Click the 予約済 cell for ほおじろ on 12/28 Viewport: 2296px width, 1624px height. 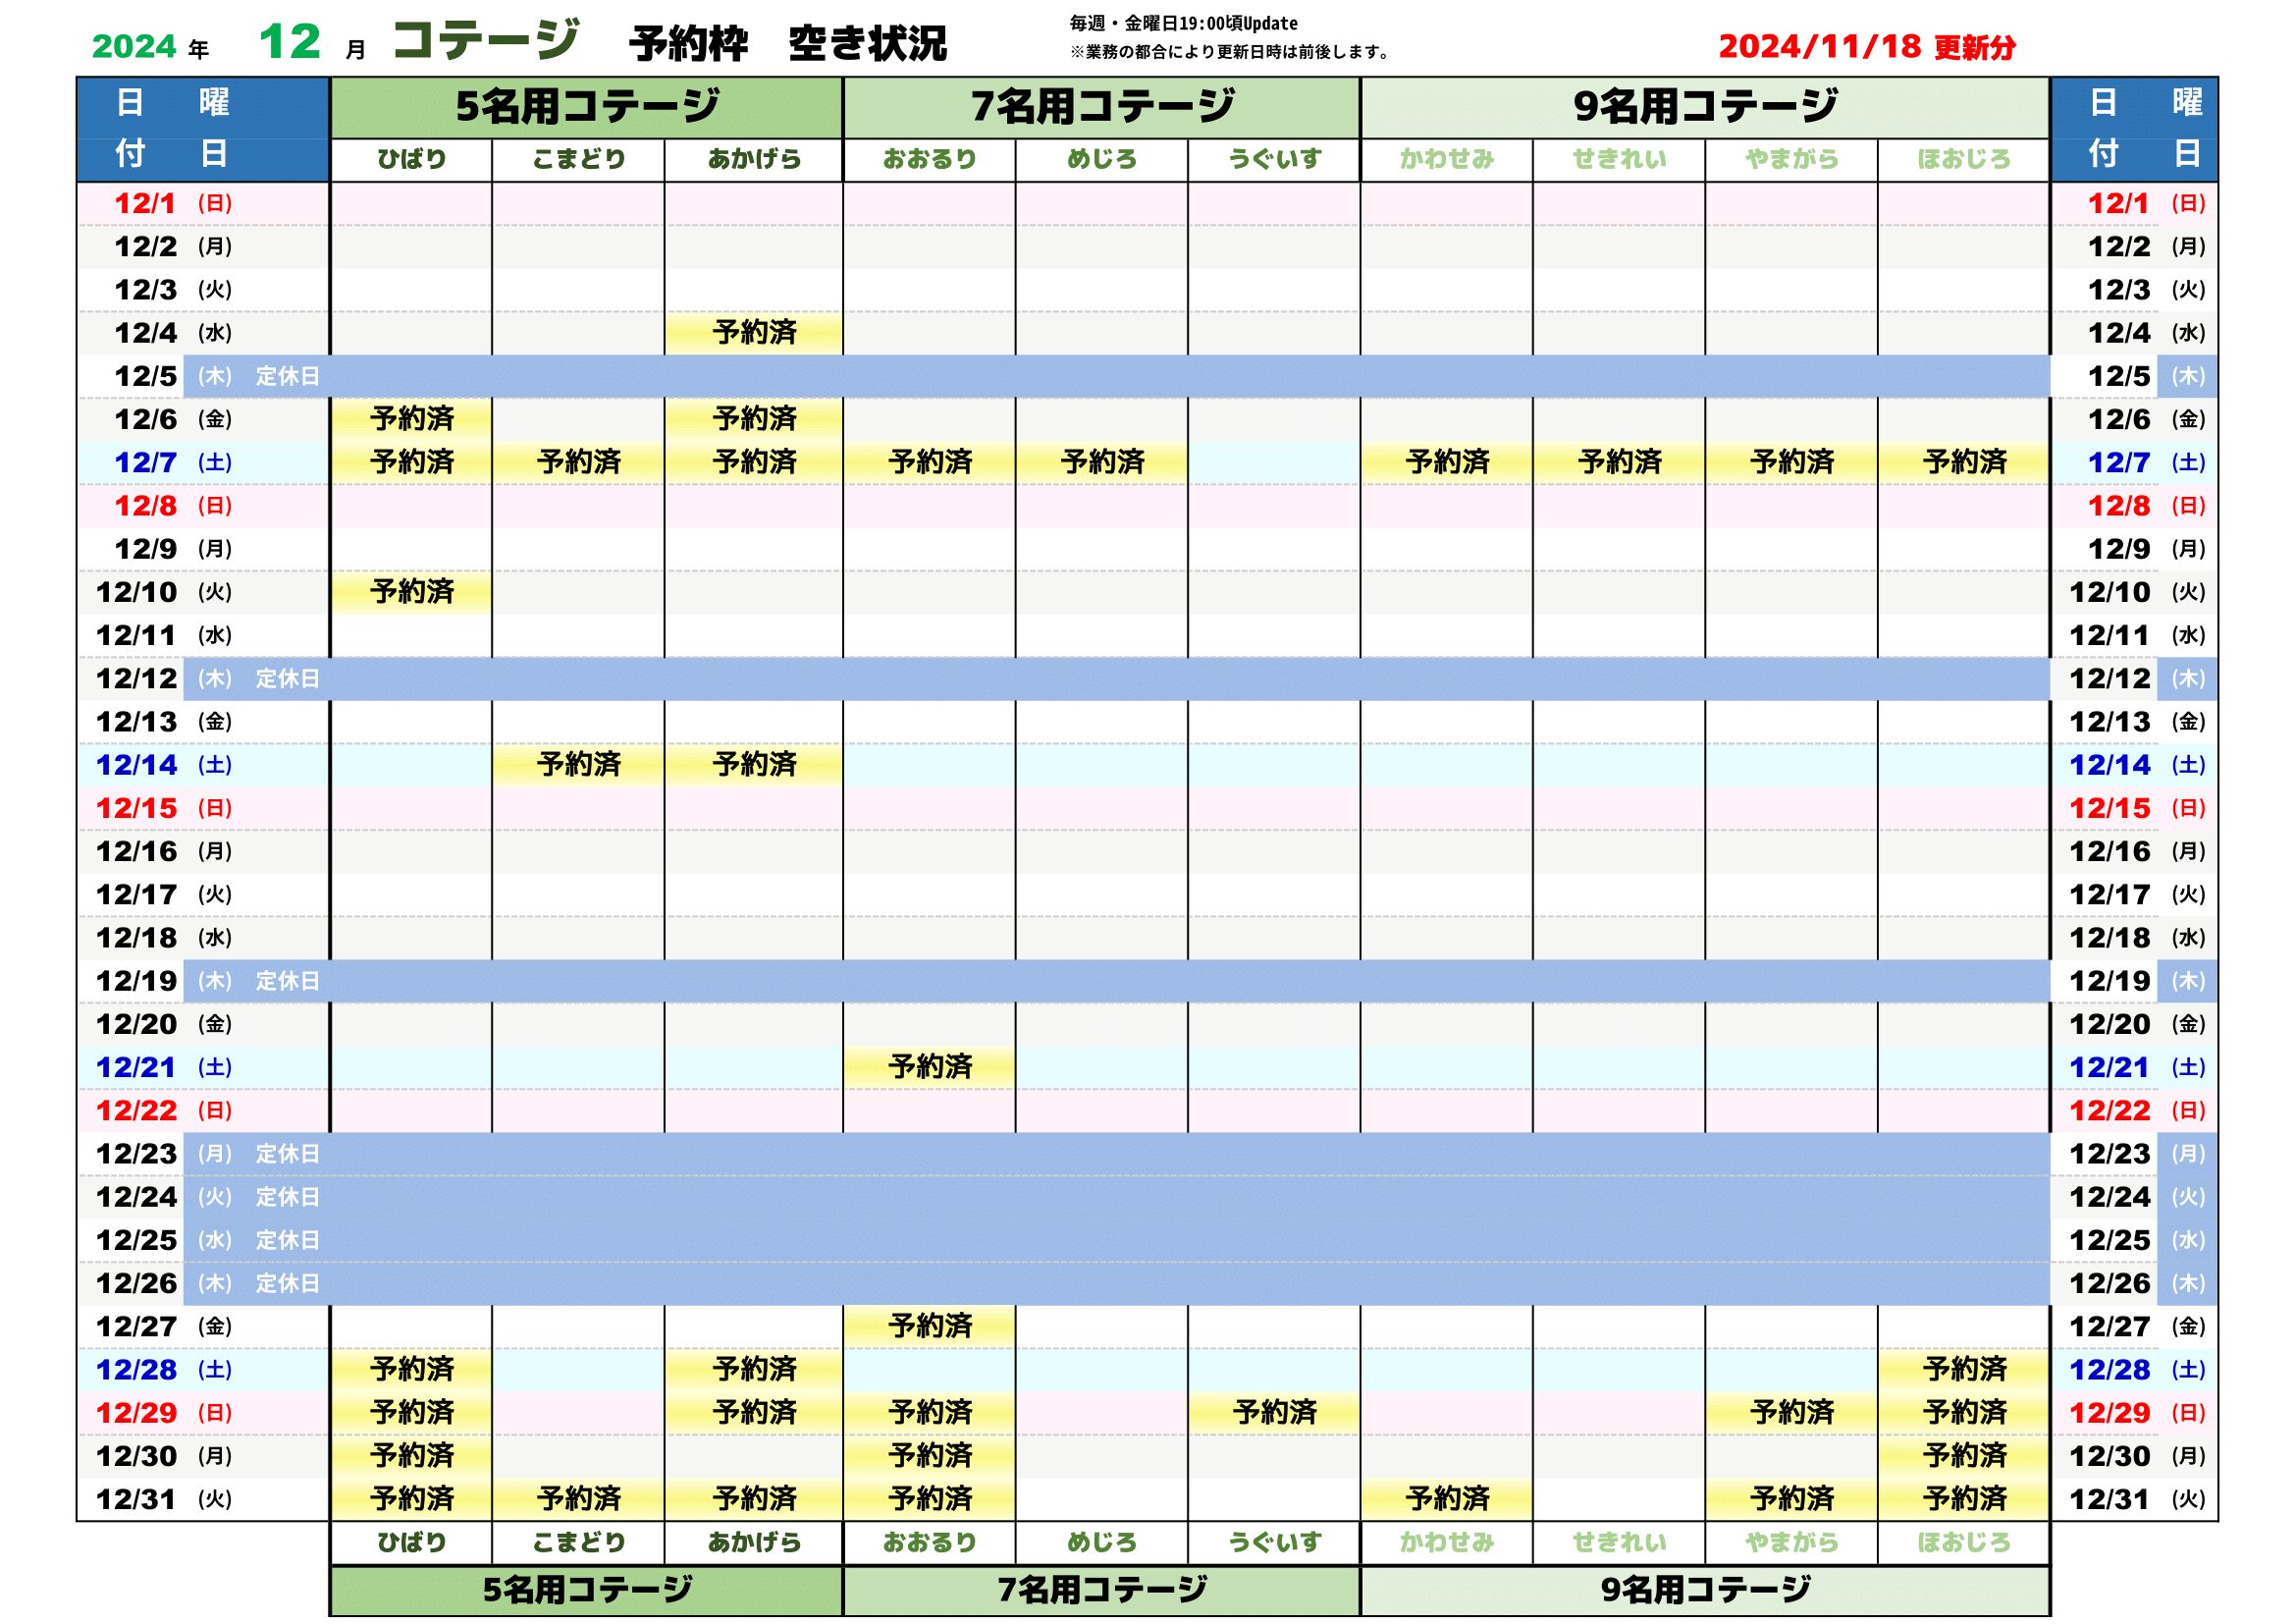coord(1964,1370)
